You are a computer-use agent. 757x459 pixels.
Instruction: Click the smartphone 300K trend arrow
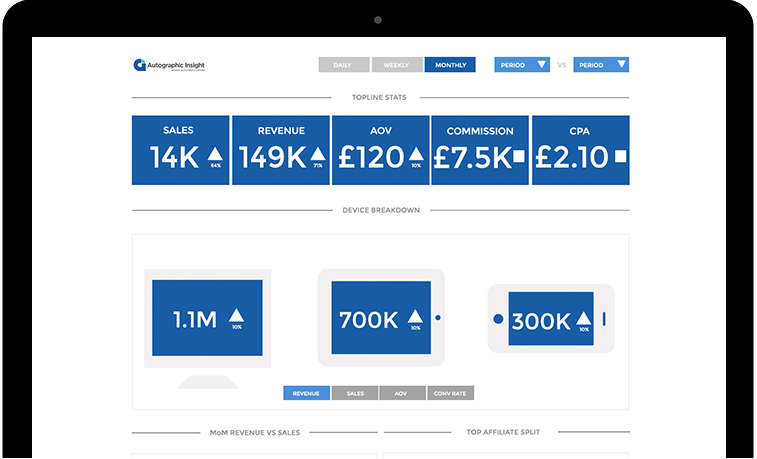(x=583, y=318)
